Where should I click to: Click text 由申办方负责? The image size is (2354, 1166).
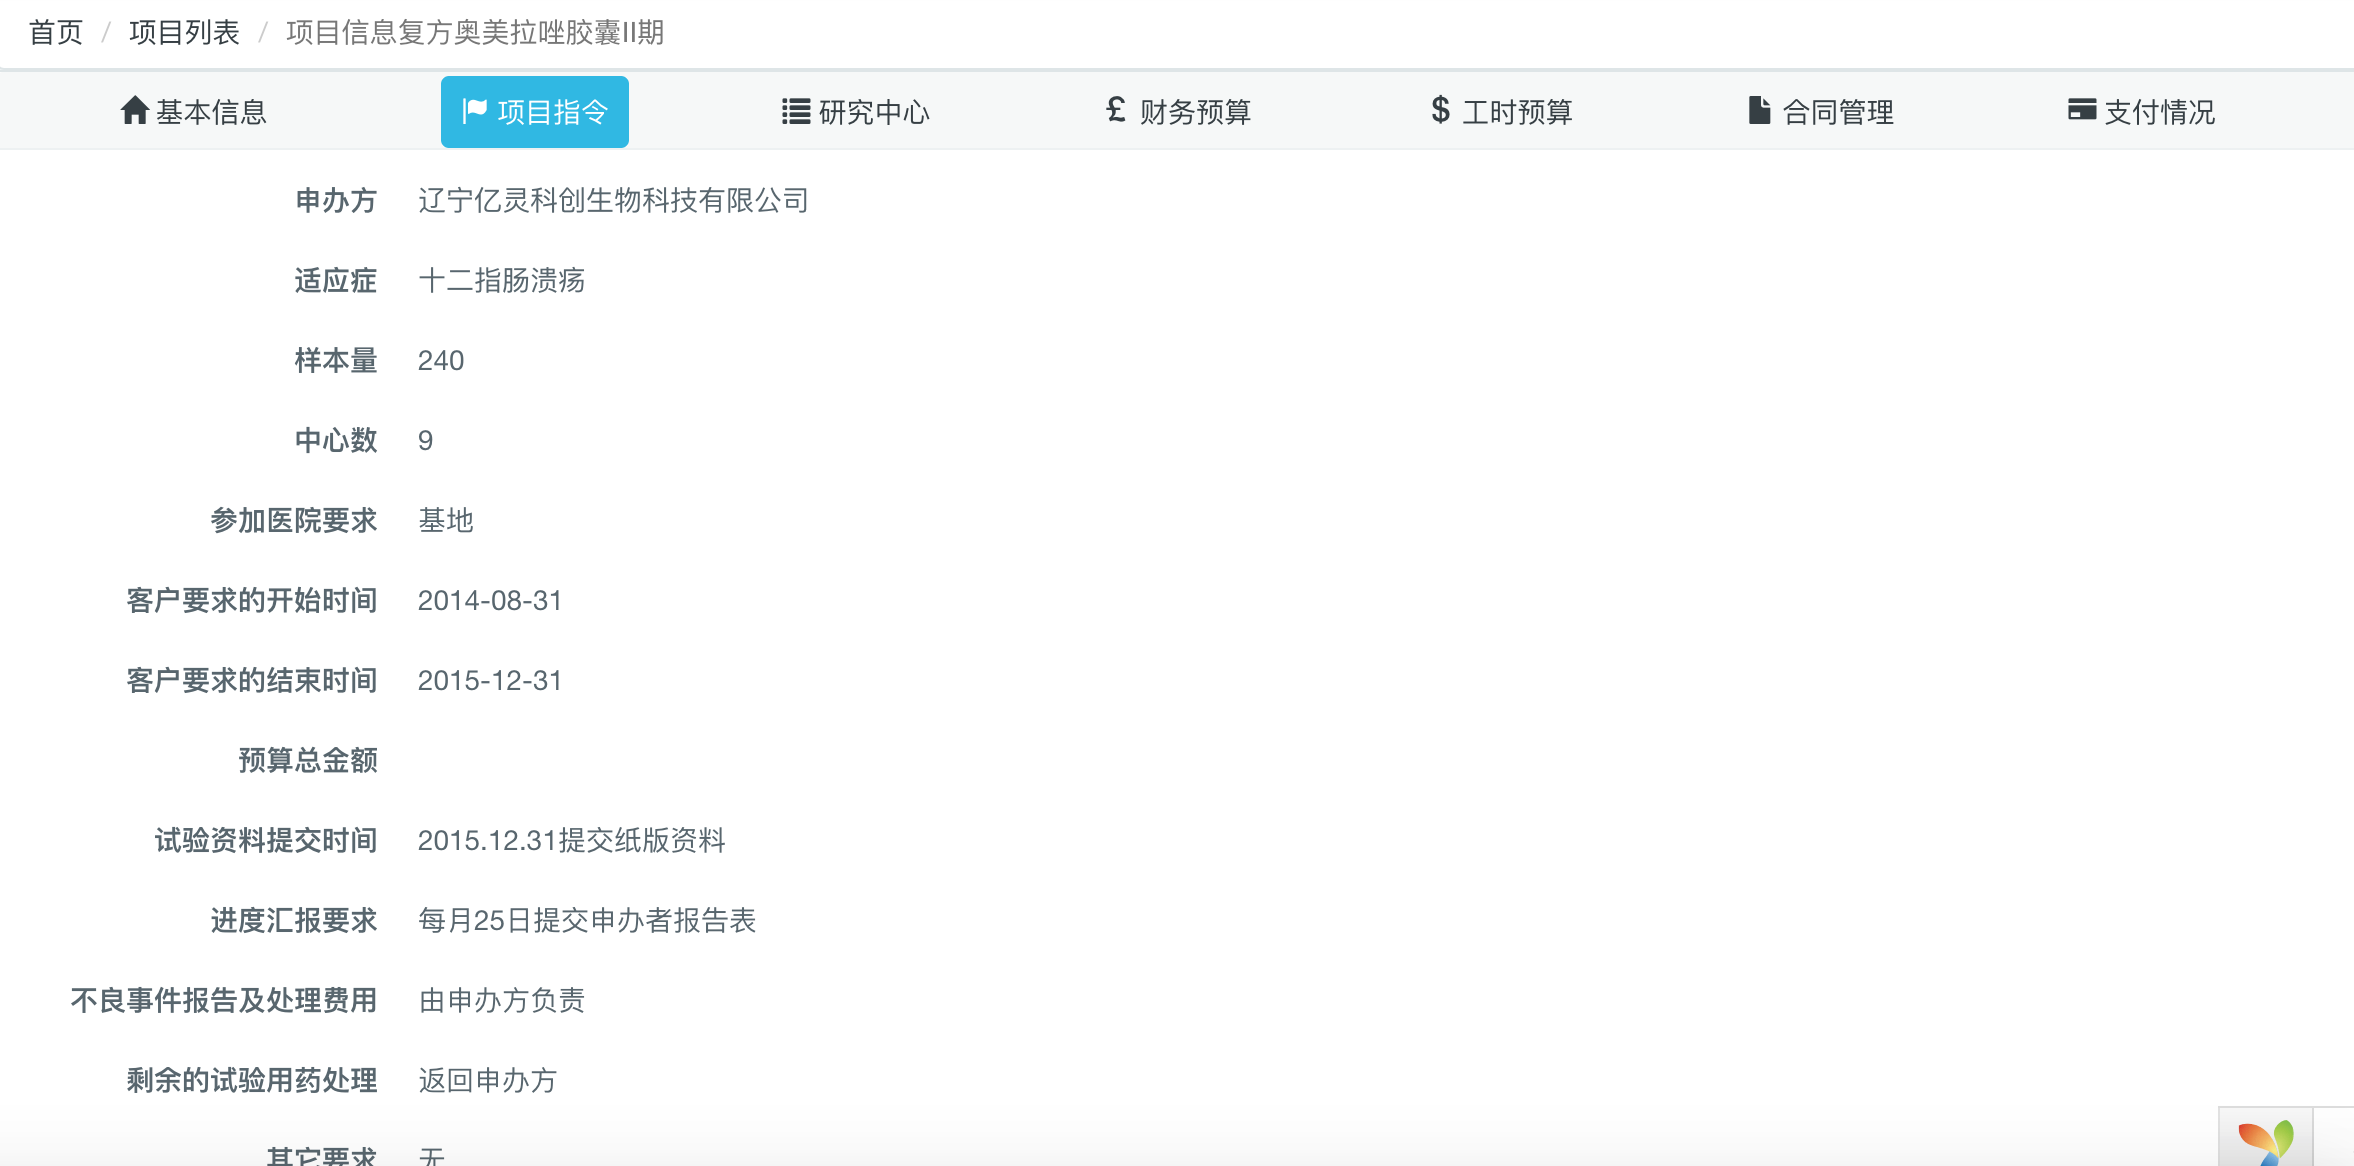pos(501,1000)
